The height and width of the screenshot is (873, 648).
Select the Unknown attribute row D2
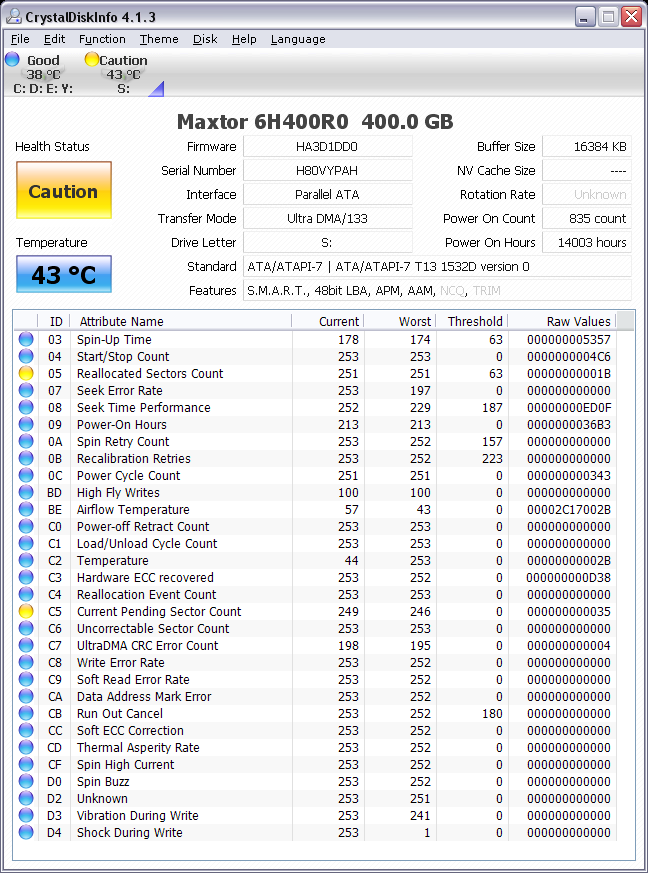tap(316, 798)
